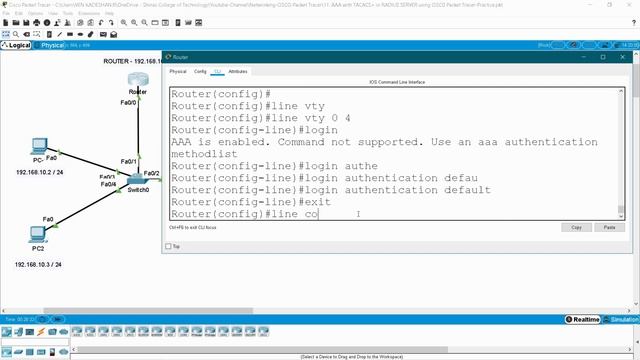Click the Draw Ellipse tool icon
This screenshot has width=640, height=360.
click(x=80, y=34)
